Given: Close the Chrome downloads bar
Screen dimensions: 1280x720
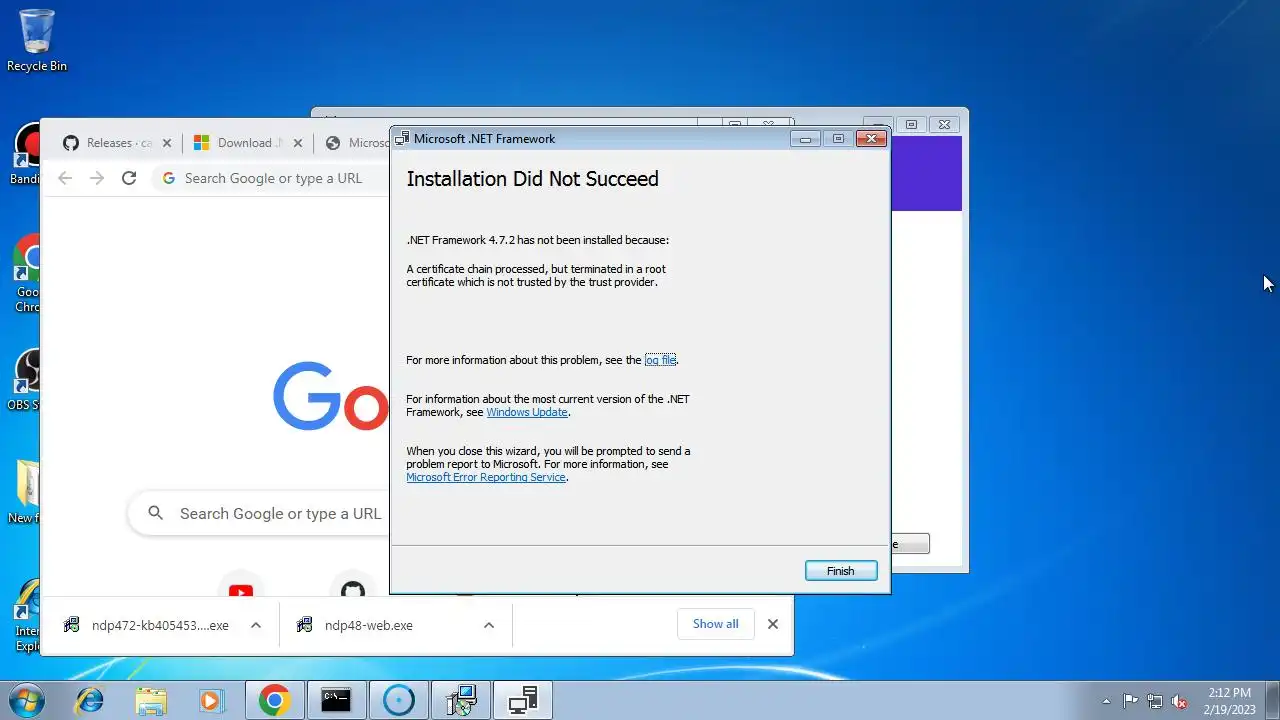Looking at the screenshot, I should (773, 624).
